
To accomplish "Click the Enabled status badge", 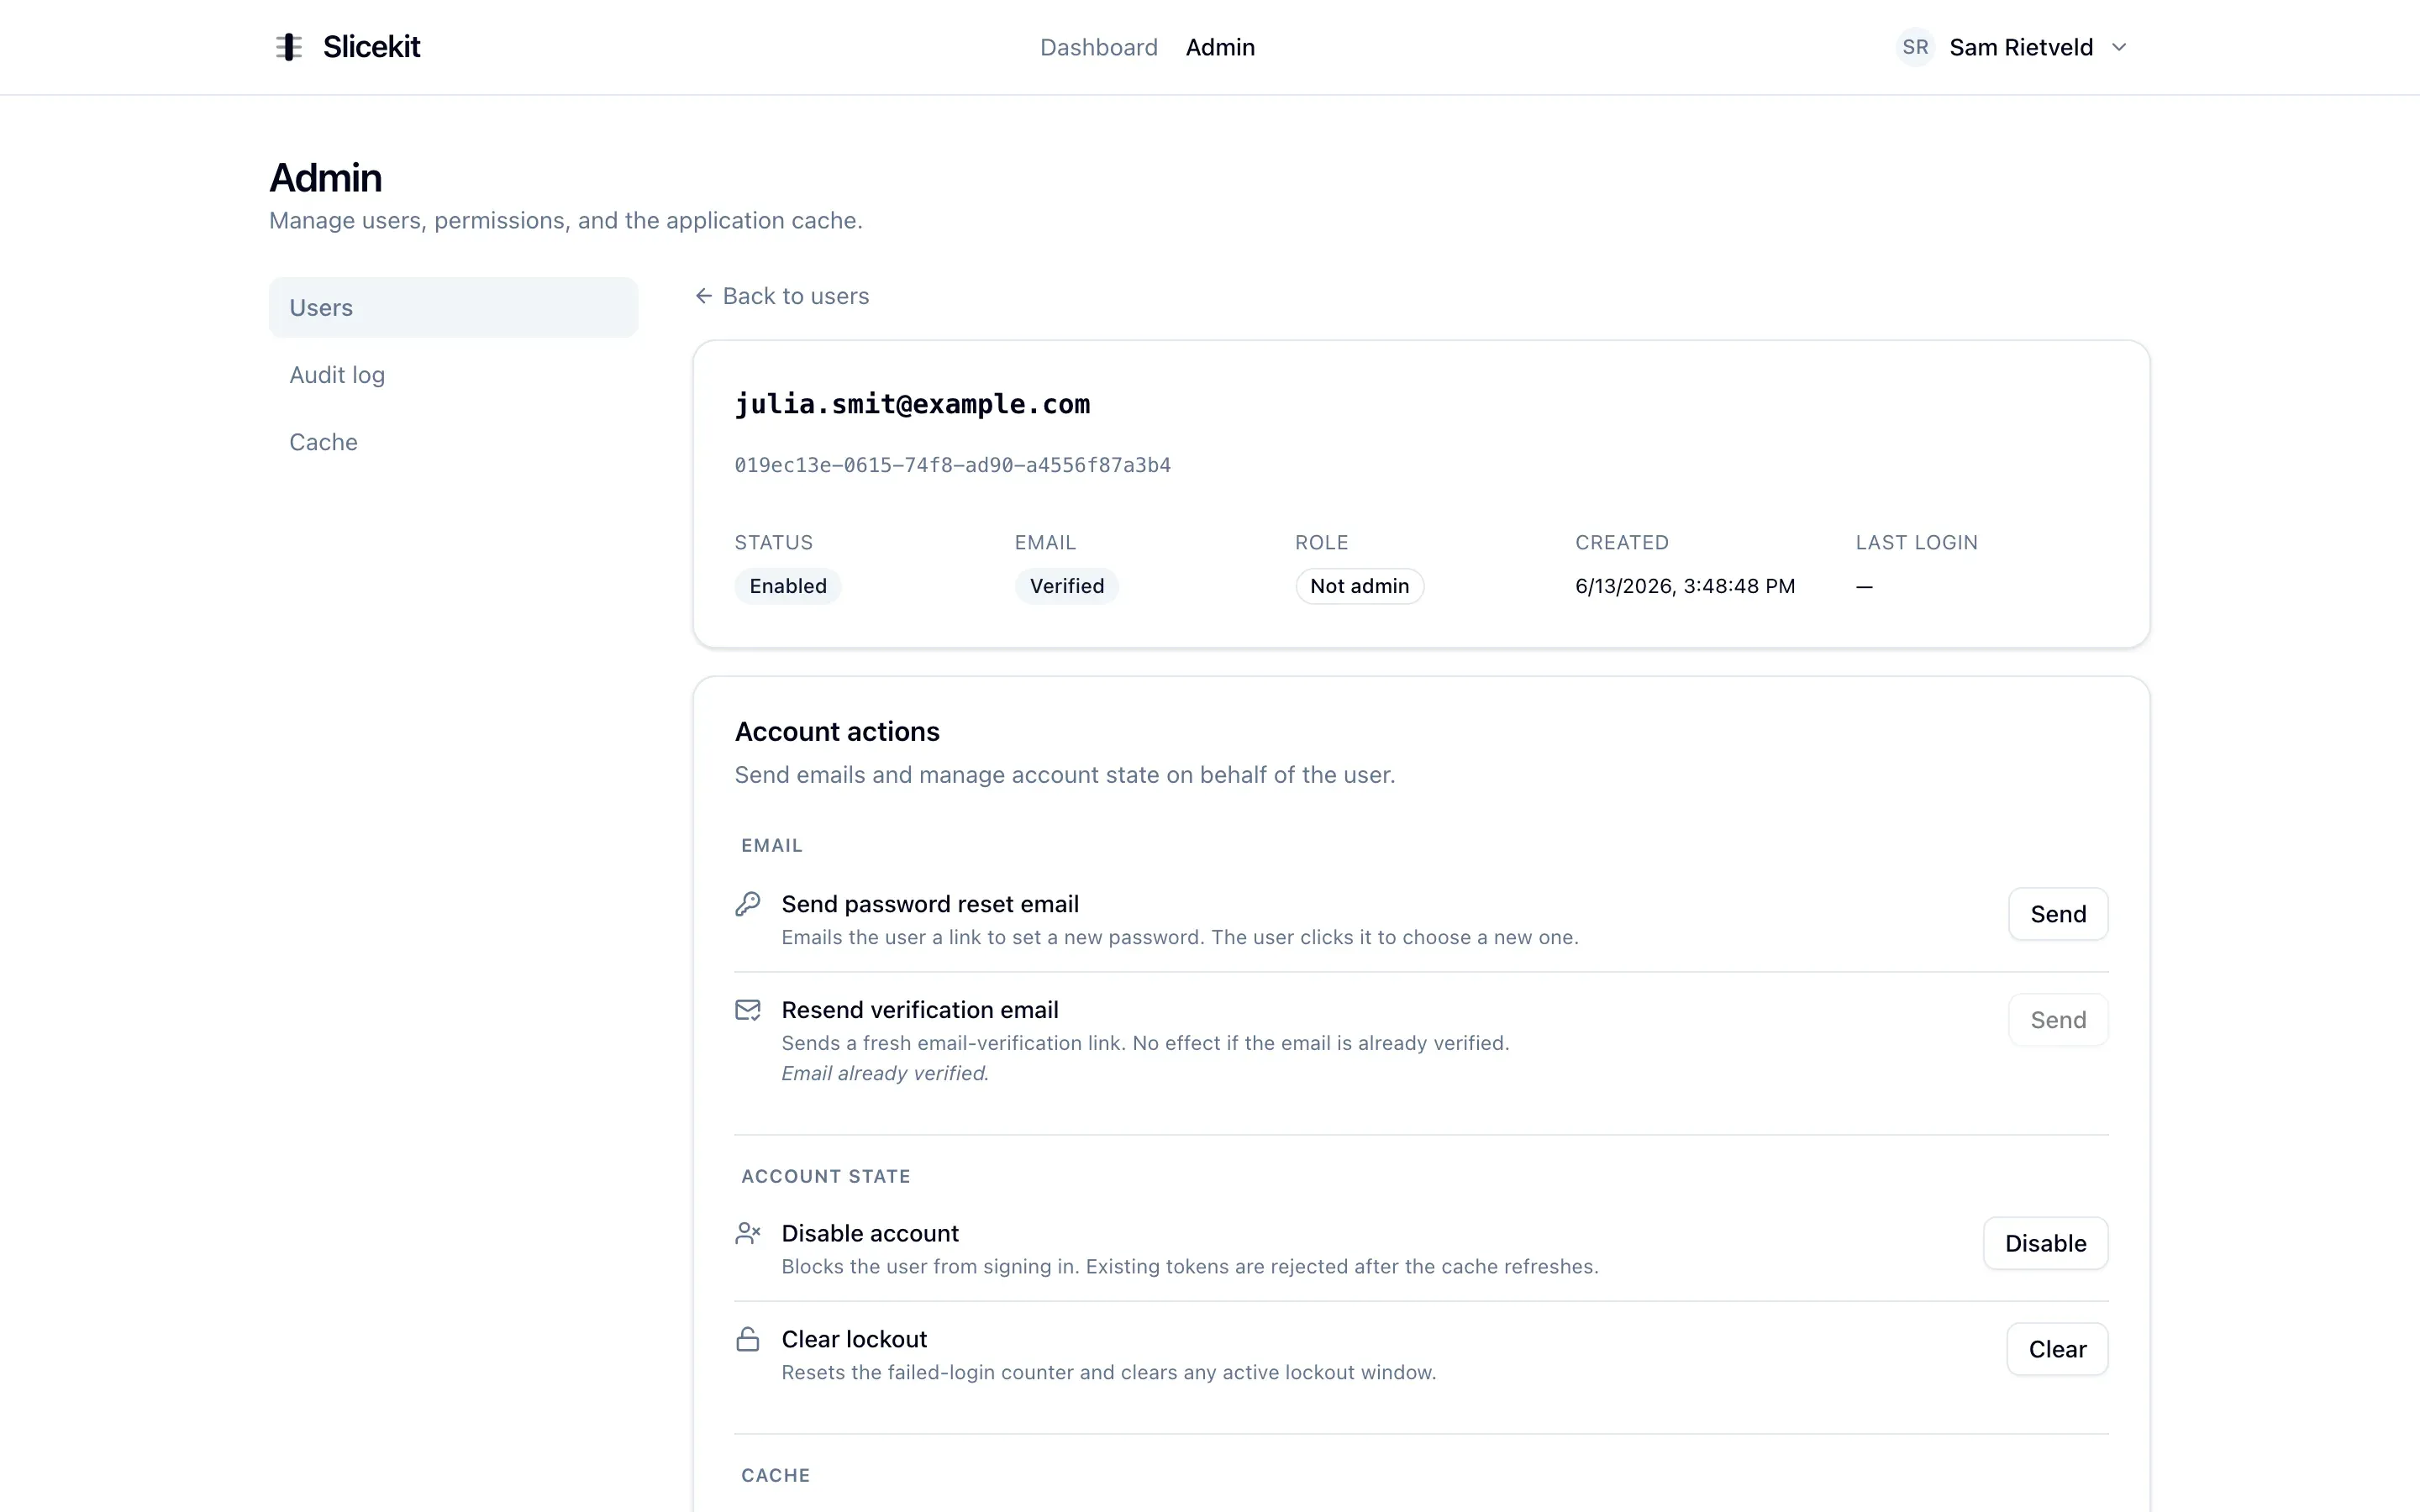I will click(788, 586).
